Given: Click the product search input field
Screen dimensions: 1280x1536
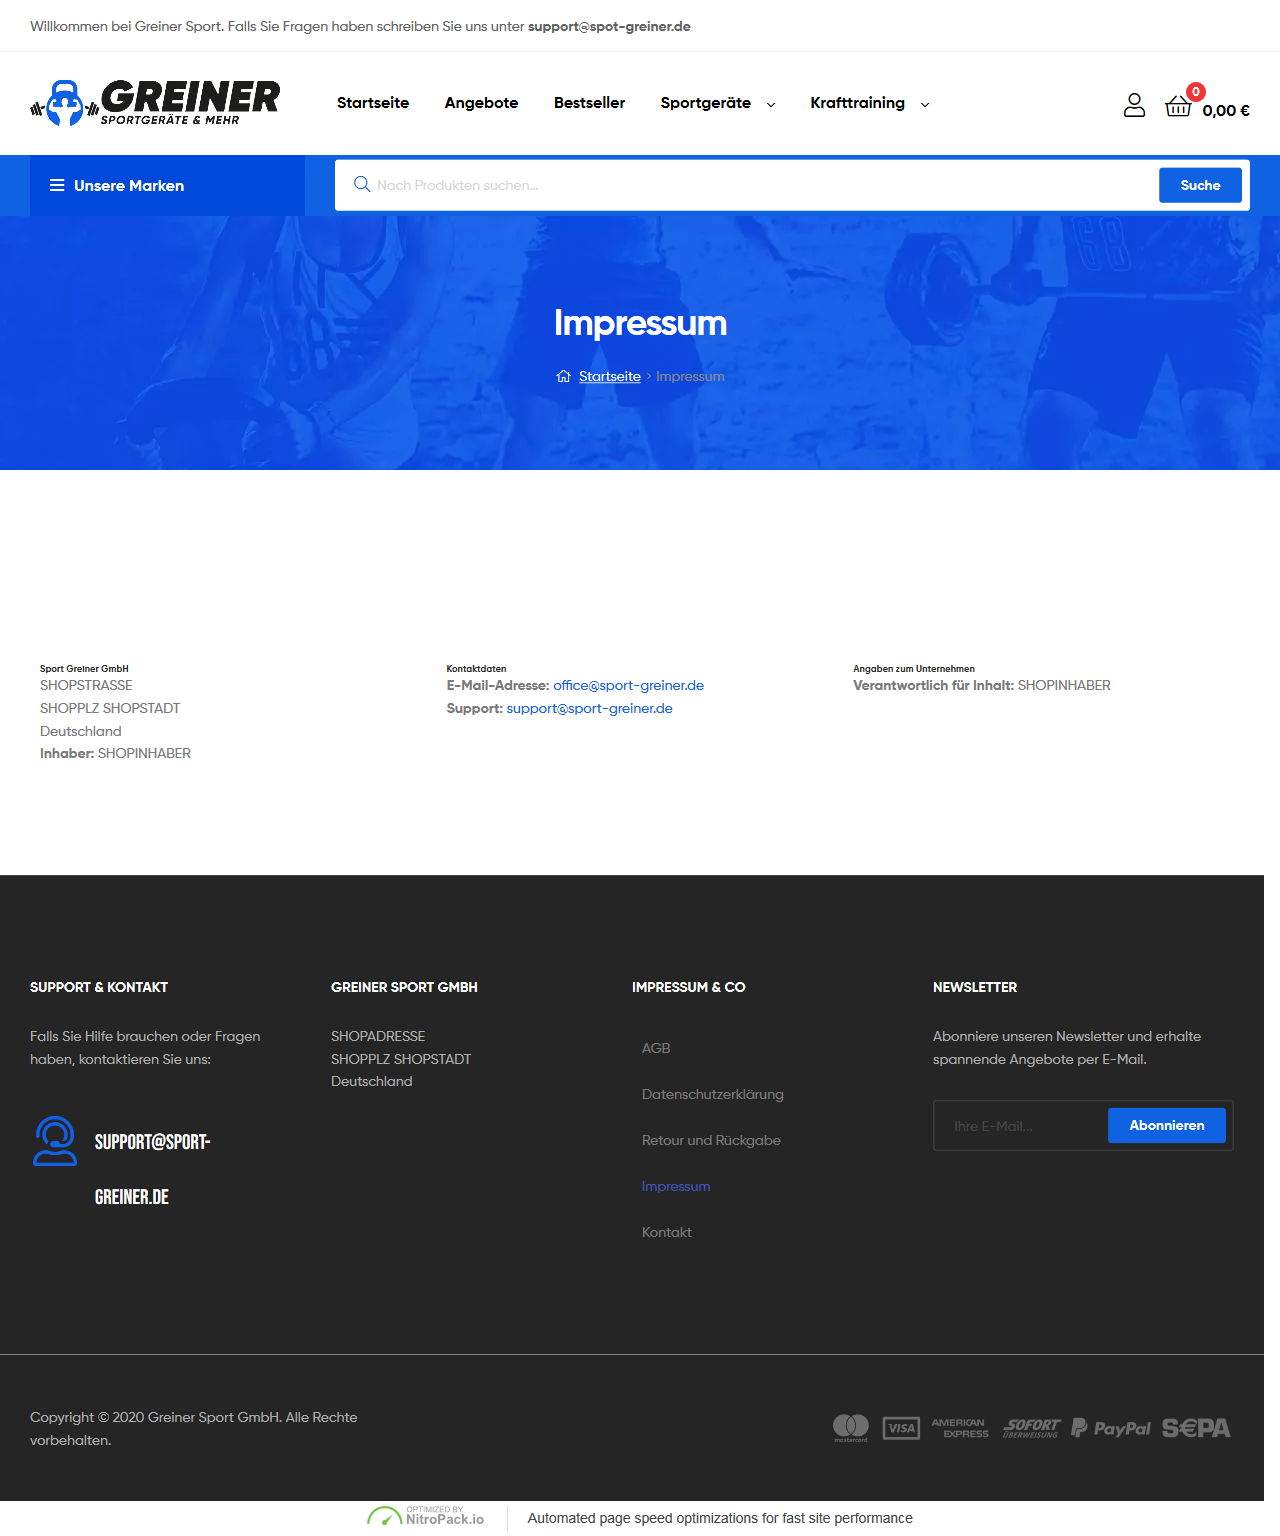Looking at the screenshot, I should click(x=760, y=185).
